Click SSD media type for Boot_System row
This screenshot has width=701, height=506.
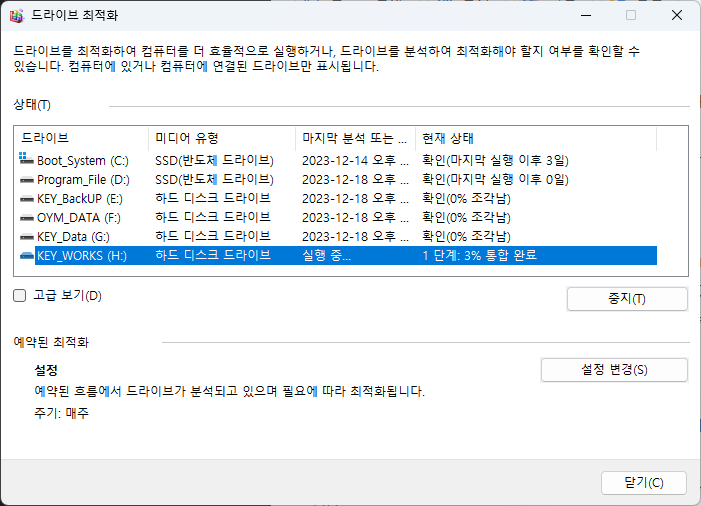(x=214, y=160)
